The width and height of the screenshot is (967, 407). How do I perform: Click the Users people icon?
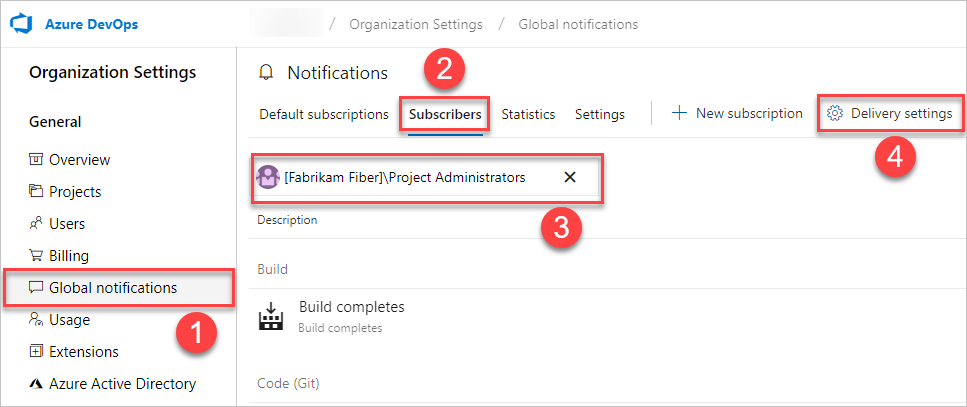point(36,224)
